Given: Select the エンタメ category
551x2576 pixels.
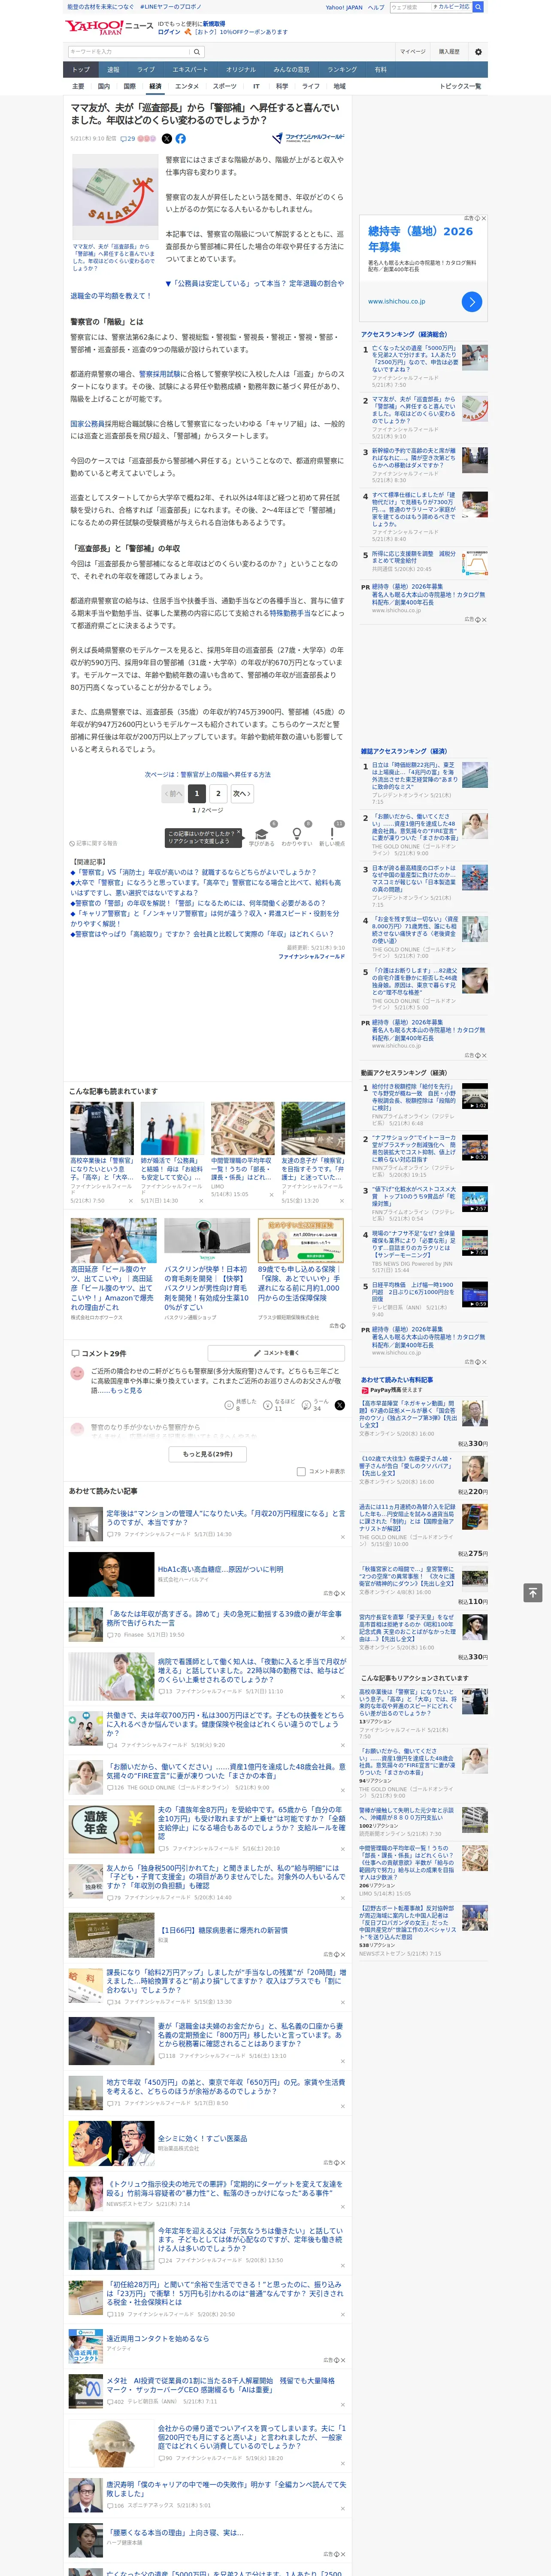Looking at the screenshot, I should 187,86.
